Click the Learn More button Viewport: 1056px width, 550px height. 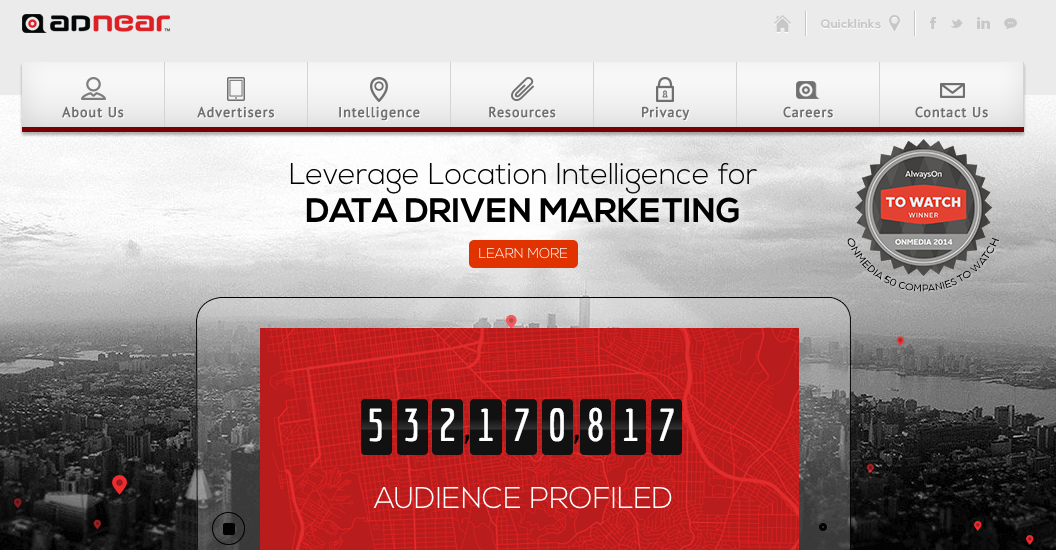tap(523, 254)
